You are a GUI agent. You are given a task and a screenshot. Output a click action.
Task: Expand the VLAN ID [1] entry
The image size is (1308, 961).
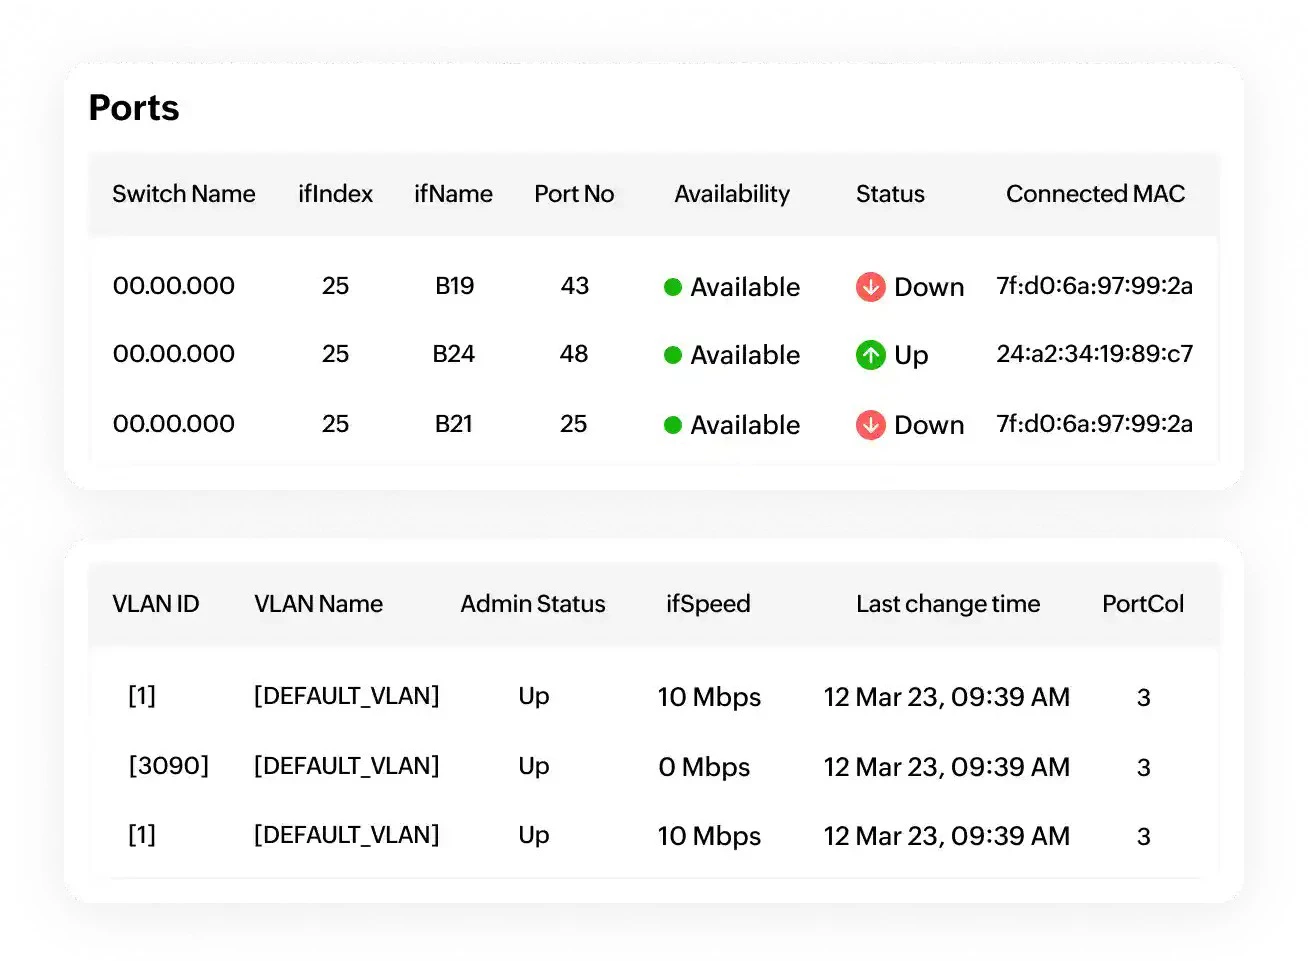point(141,697)
